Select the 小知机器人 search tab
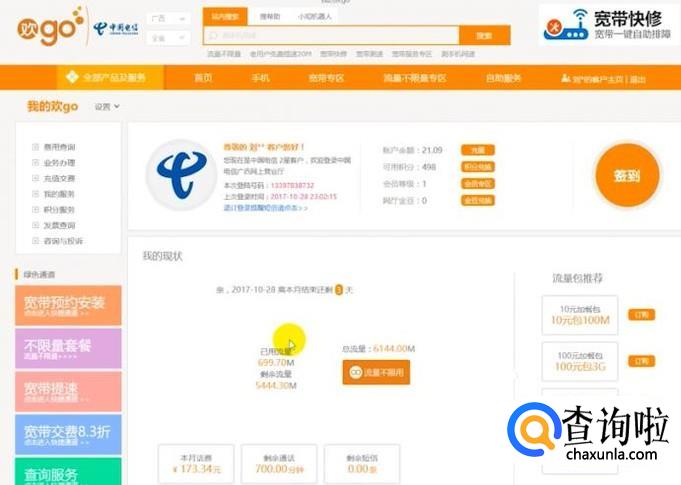 [x=314, y=16]
